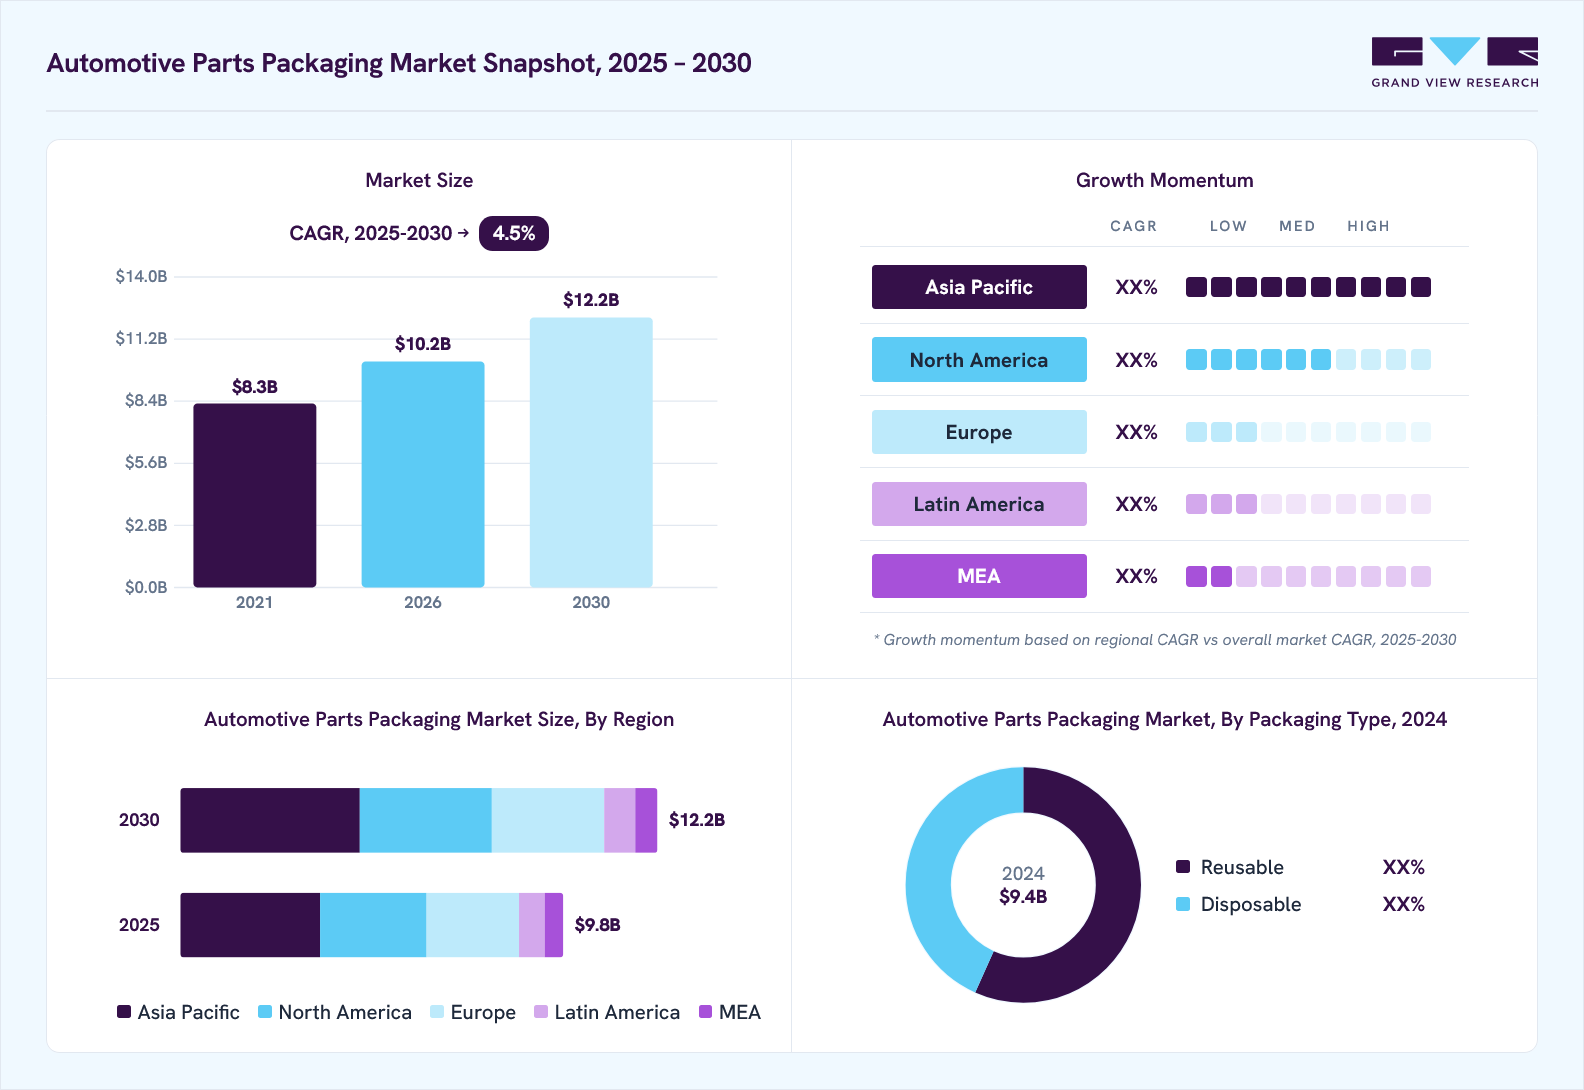Click the Asia Pacific label in Growth Momentum
Screen dimensions: 1584x1090
click(979, 287)
